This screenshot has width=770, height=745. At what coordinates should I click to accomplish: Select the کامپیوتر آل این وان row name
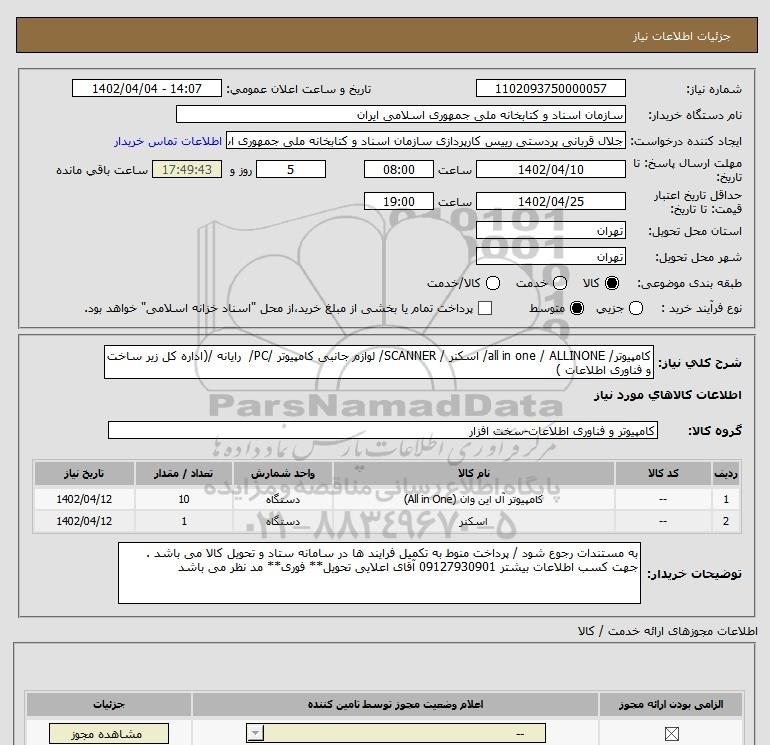[473, 499]
